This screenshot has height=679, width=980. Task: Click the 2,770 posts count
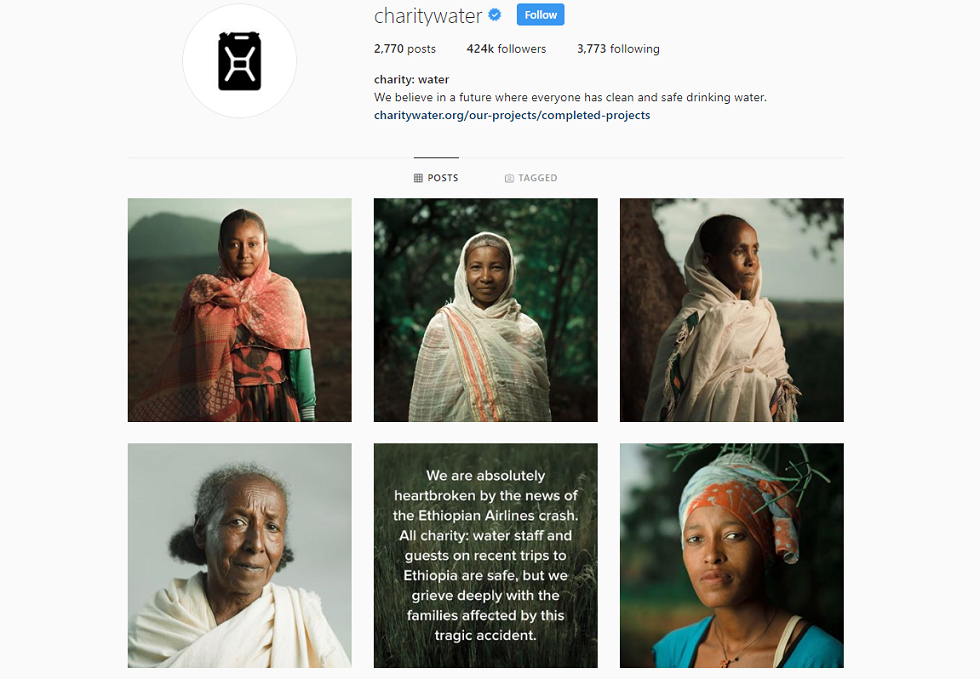pos(405,49)
